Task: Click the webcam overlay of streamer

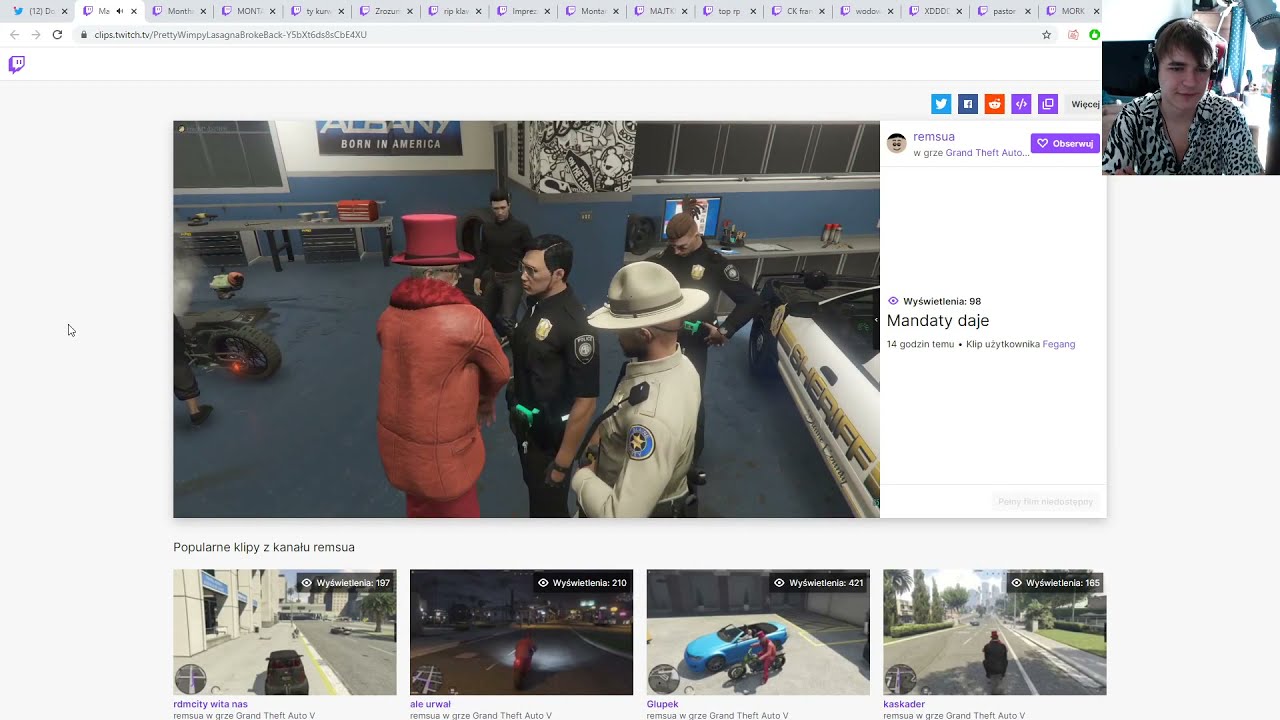Action: 1191,88
